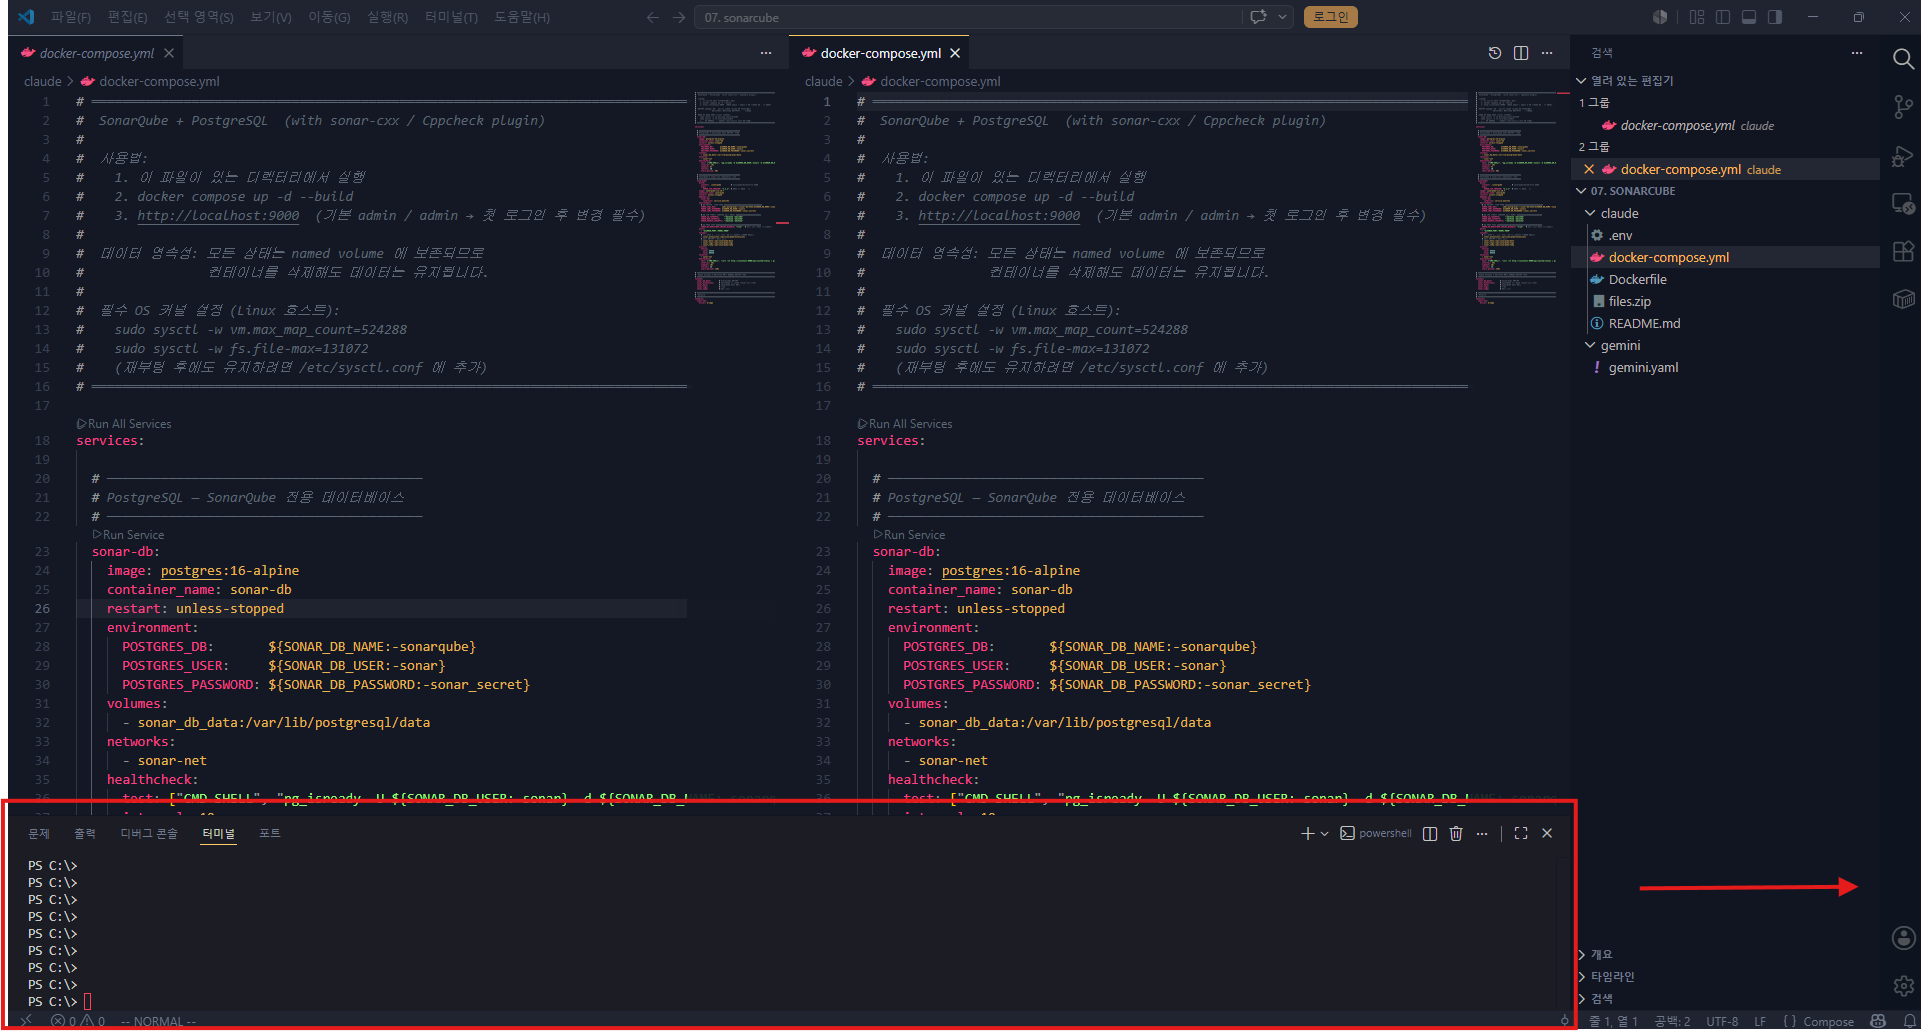Click Run All Services in left editor
This screenshot has height=1031, width=1921.
(x=124, y=424)
